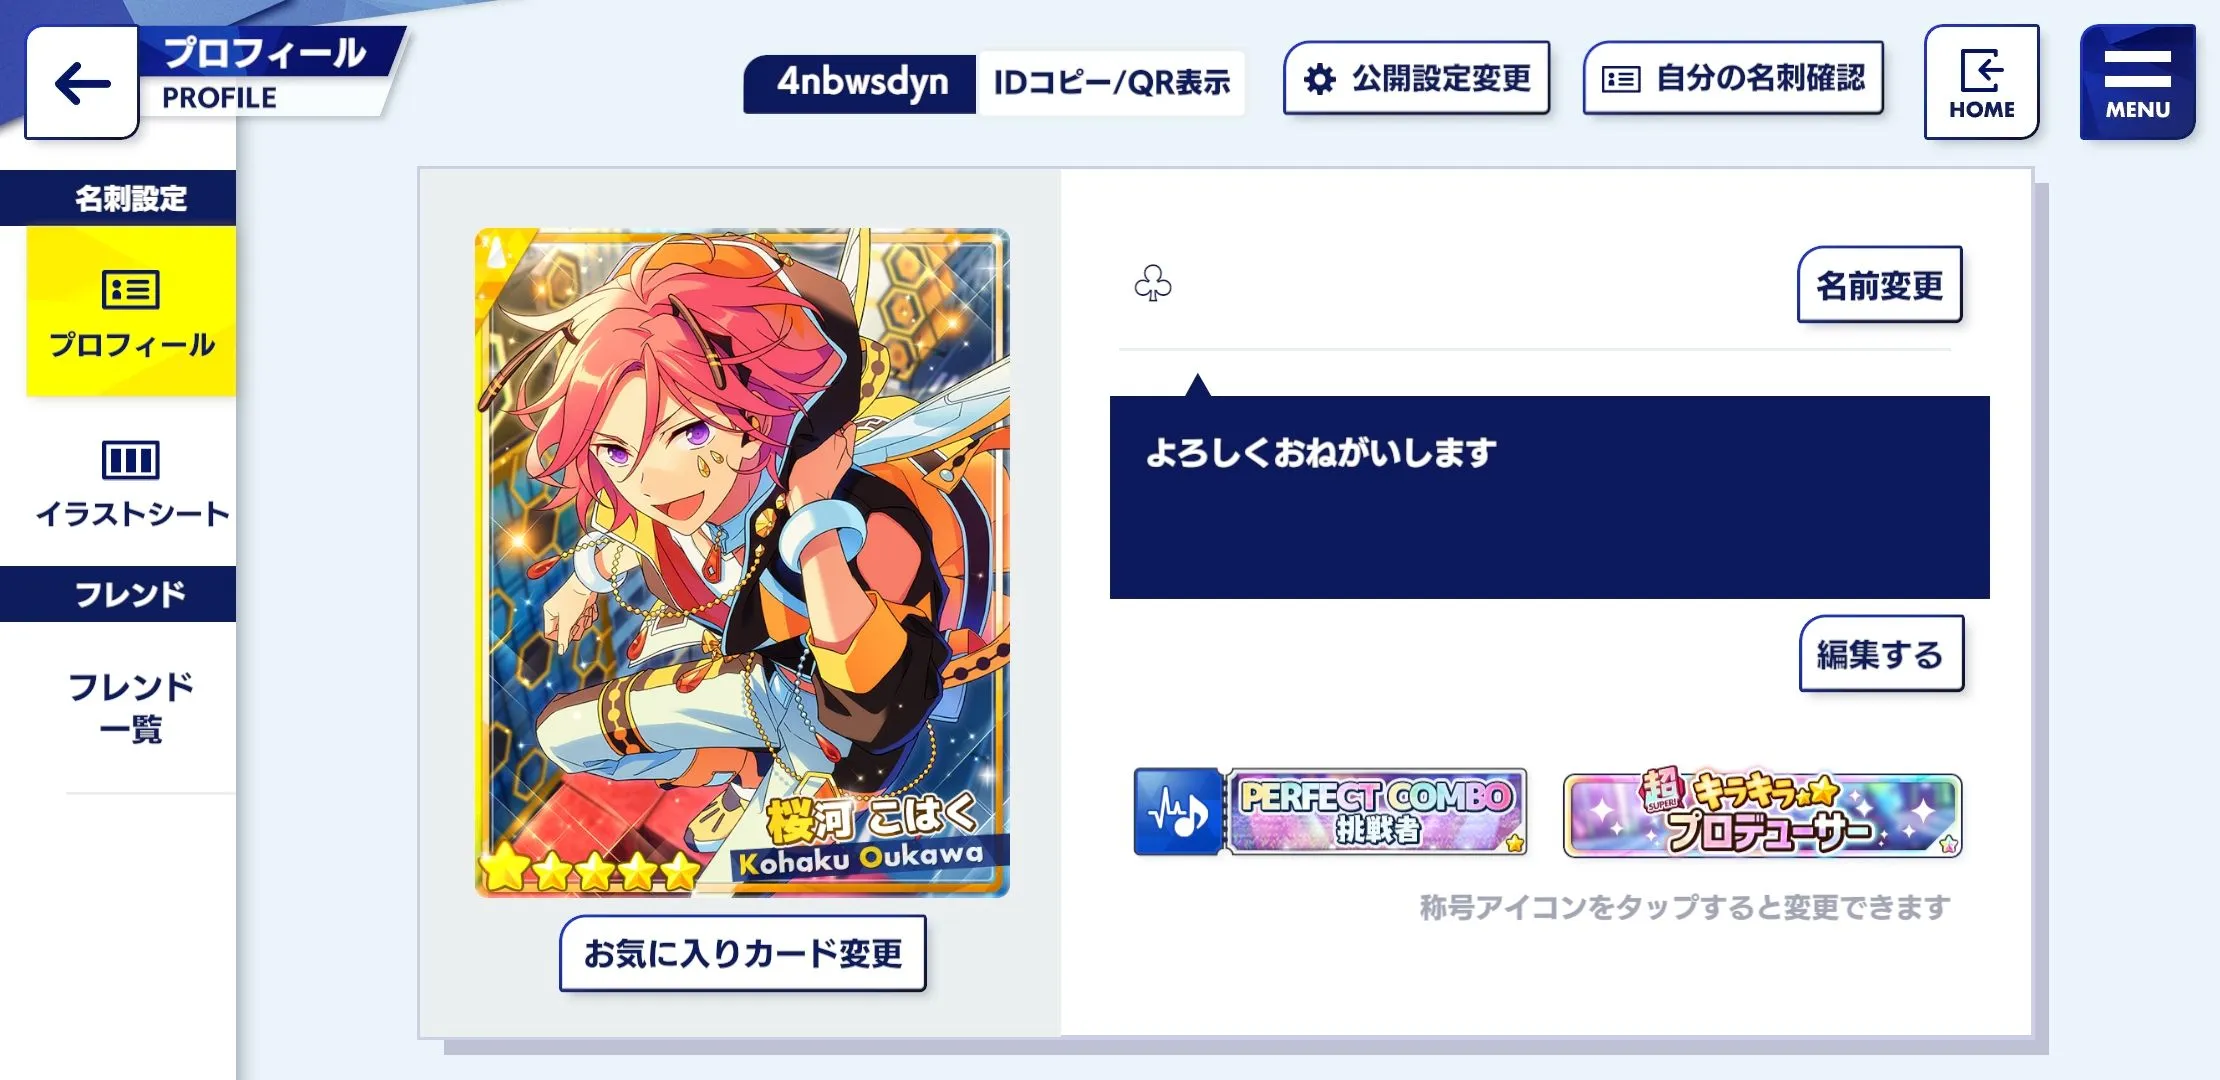The image size is (2220, 1080).
Task: Tap the Kohaku Oukawa favorite card
Action: point(742,562)
